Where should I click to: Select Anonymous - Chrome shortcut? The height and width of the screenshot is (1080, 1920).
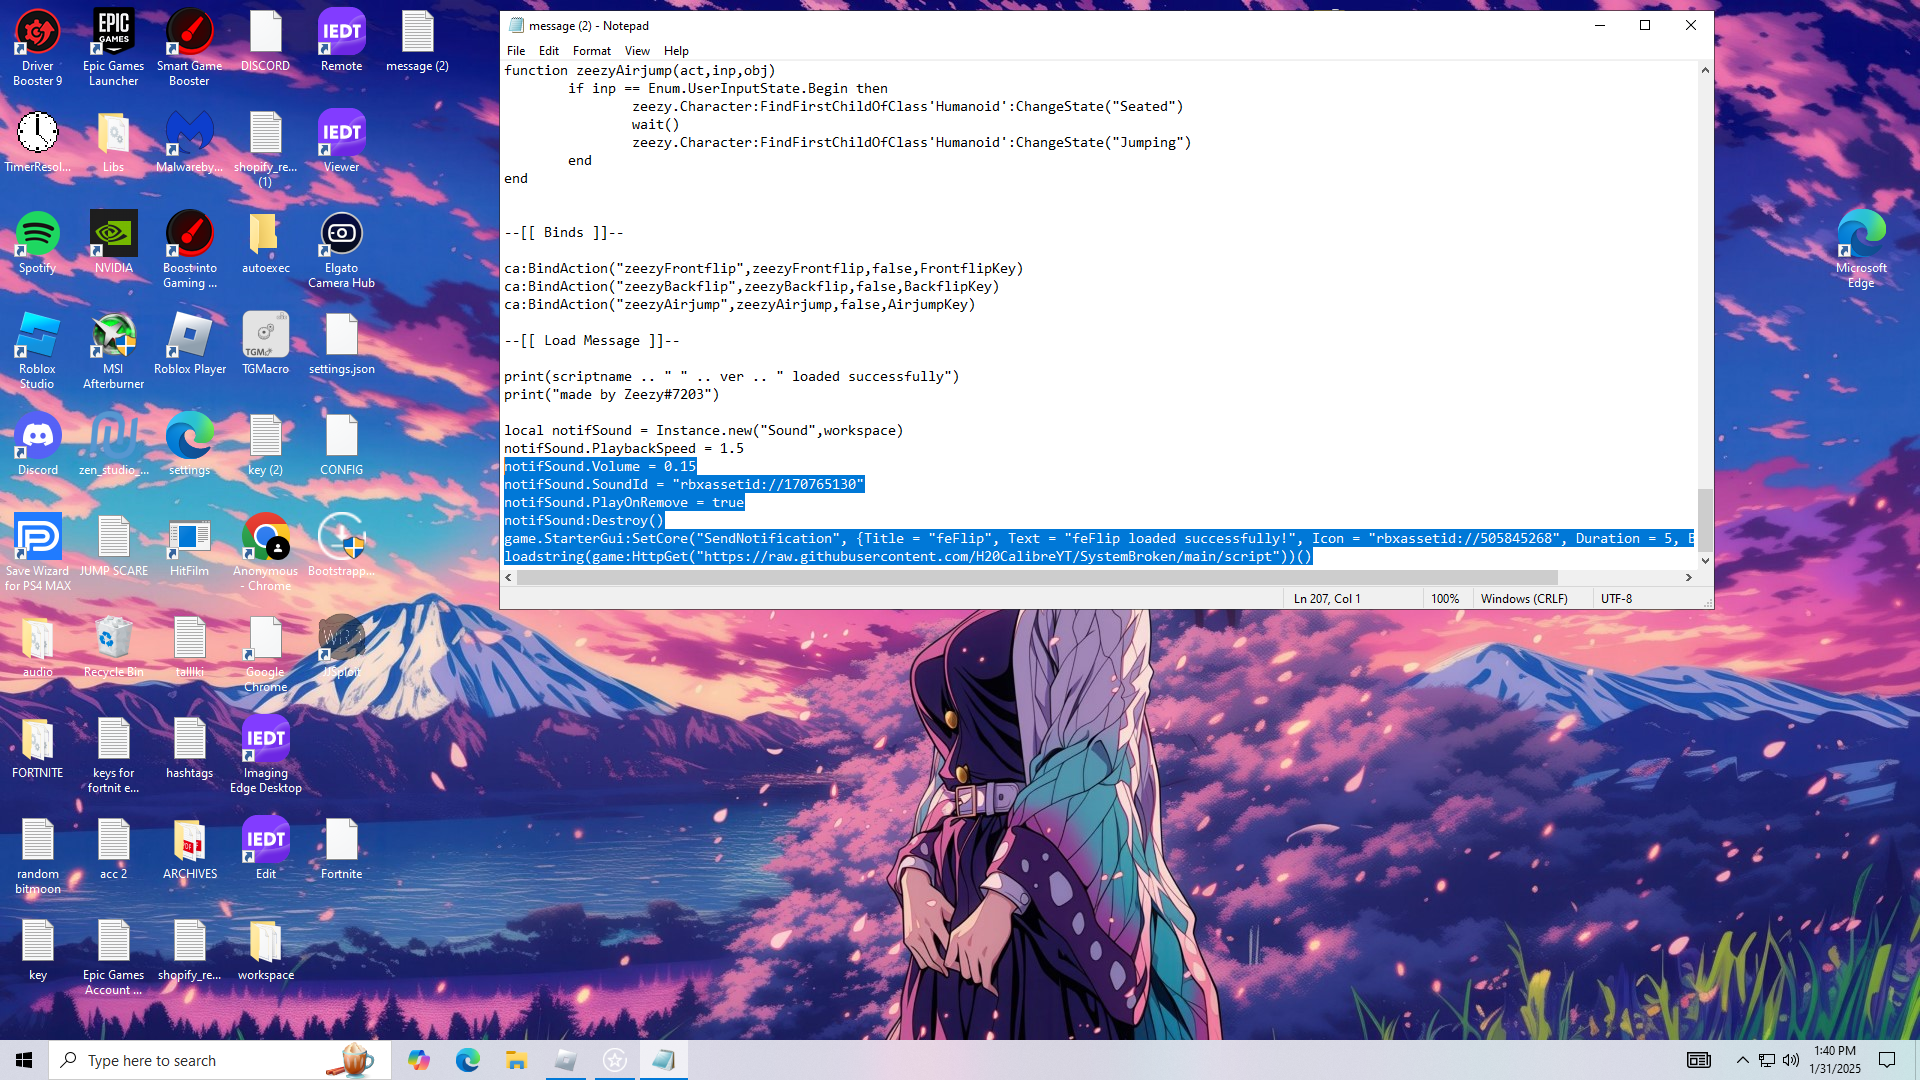coord(266,553)
